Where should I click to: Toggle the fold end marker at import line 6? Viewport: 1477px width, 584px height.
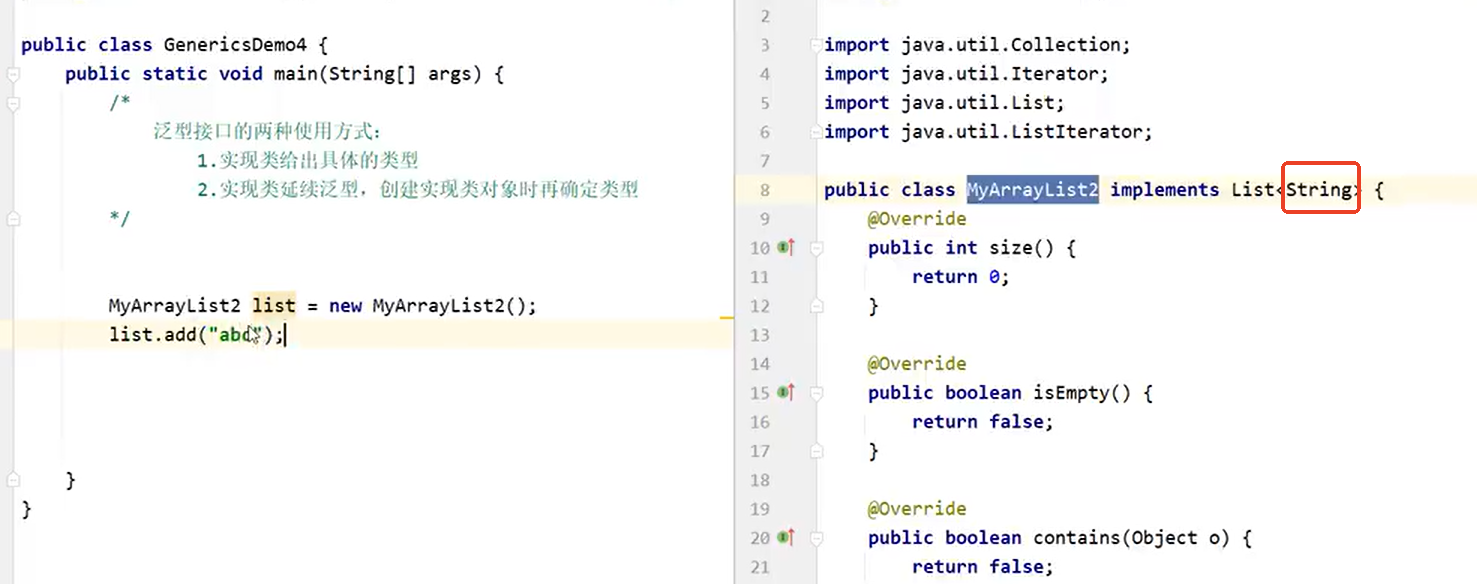816,132
